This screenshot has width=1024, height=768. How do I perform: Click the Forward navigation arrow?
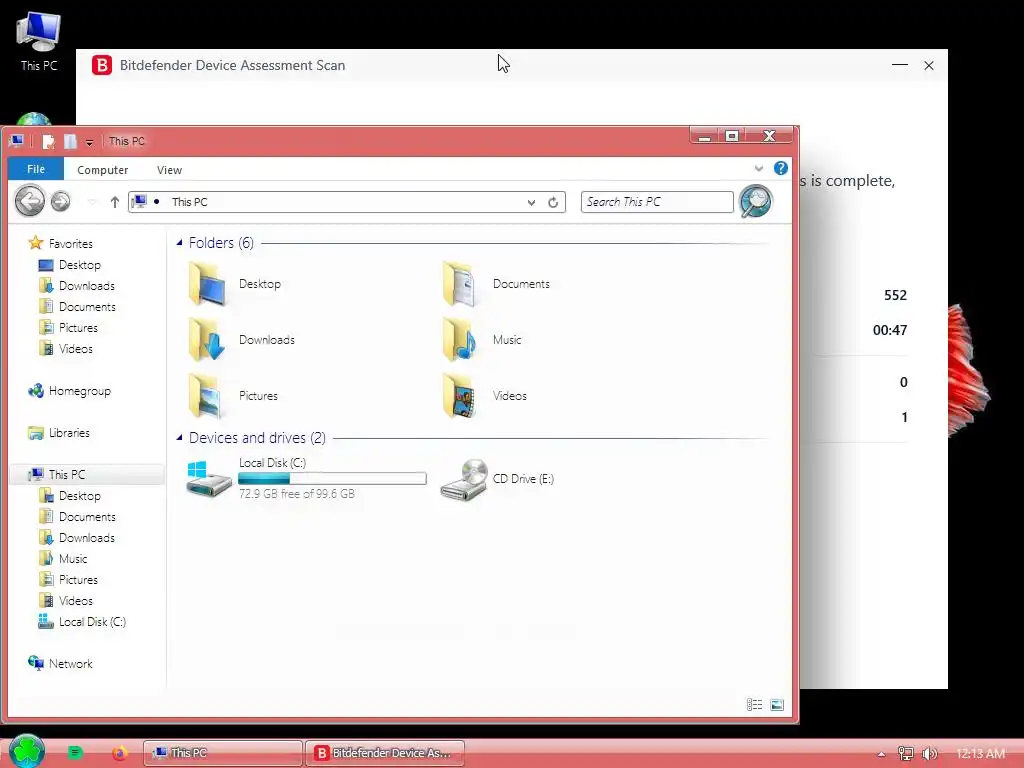(61, 201)
